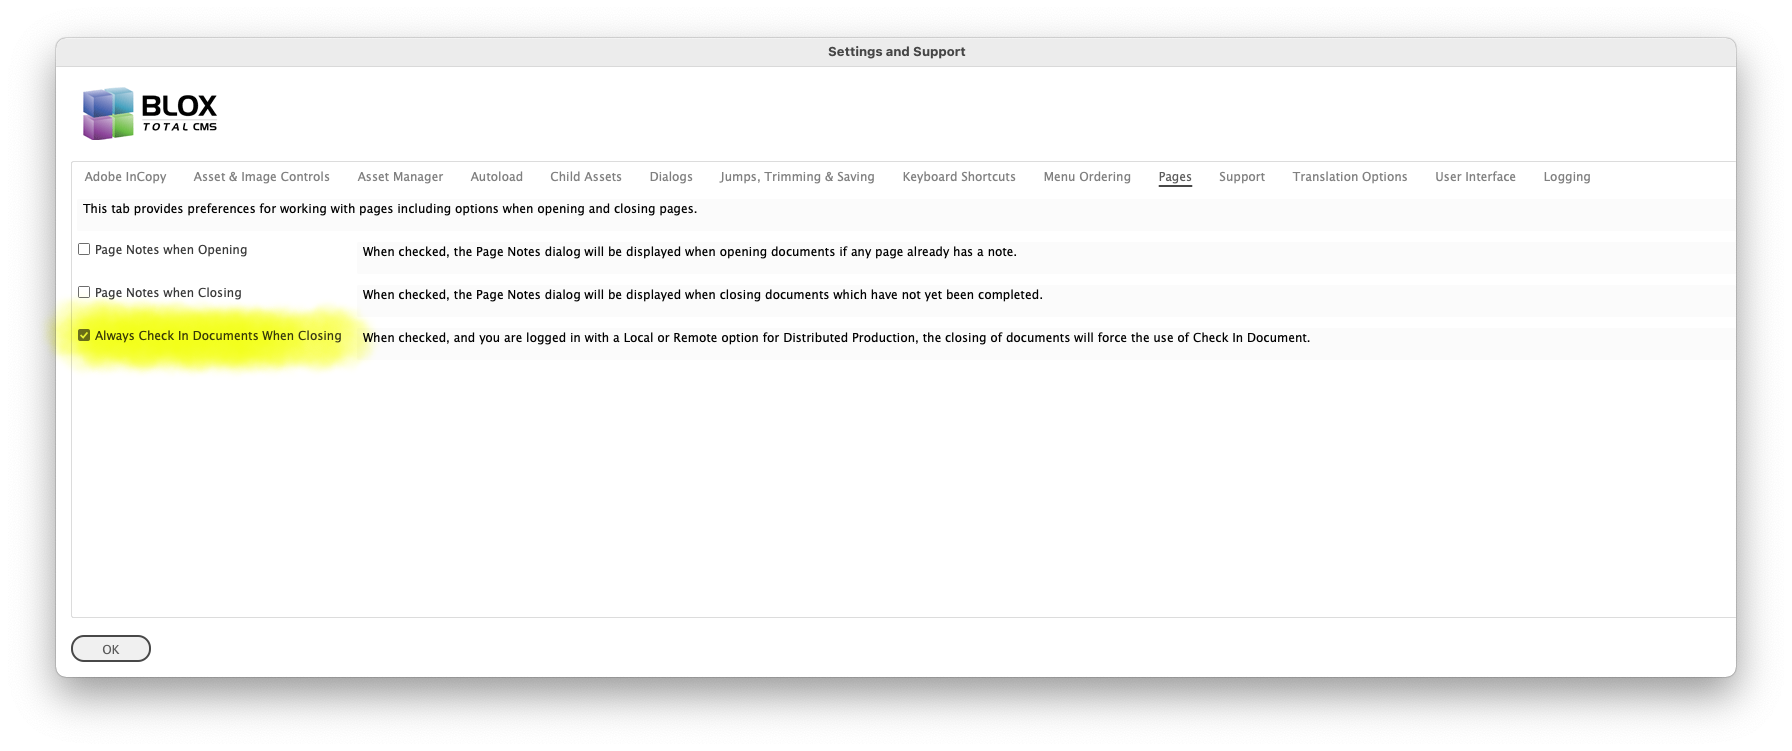Viewport: 1792px width, 751px height.
Task: Go to the User Interface tab
Action: pos(1475,177)
